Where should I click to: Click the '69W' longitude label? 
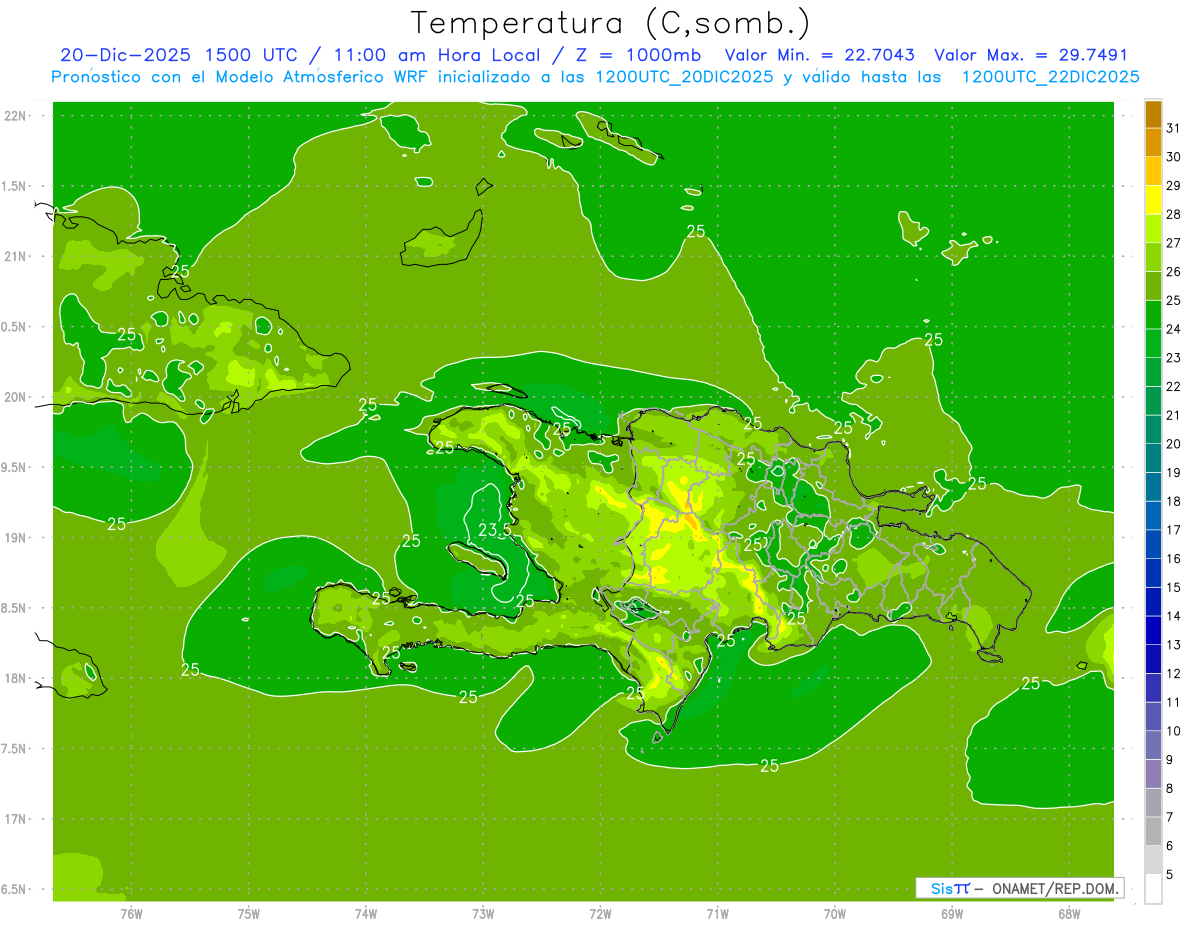(x=952, y=913)
